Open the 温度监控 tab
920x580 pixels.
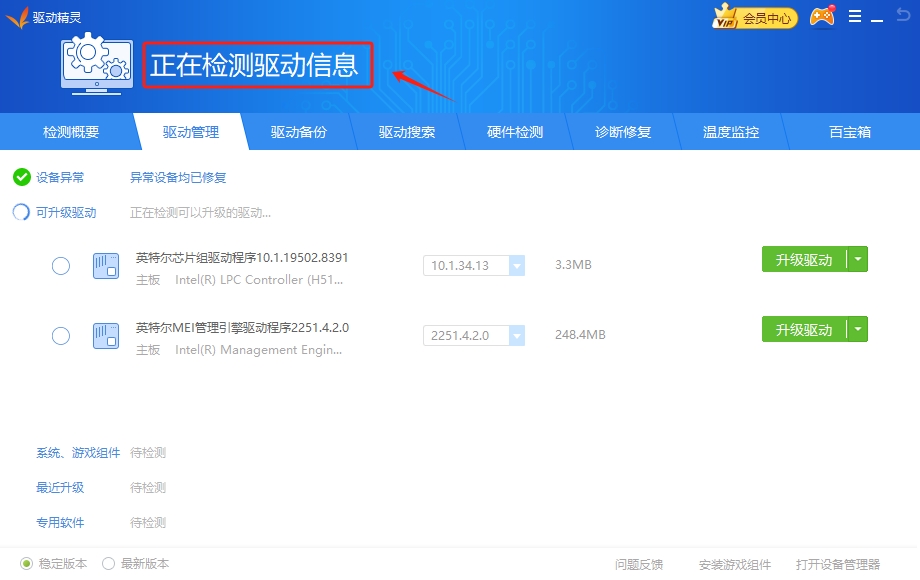(x=731, y=131)
